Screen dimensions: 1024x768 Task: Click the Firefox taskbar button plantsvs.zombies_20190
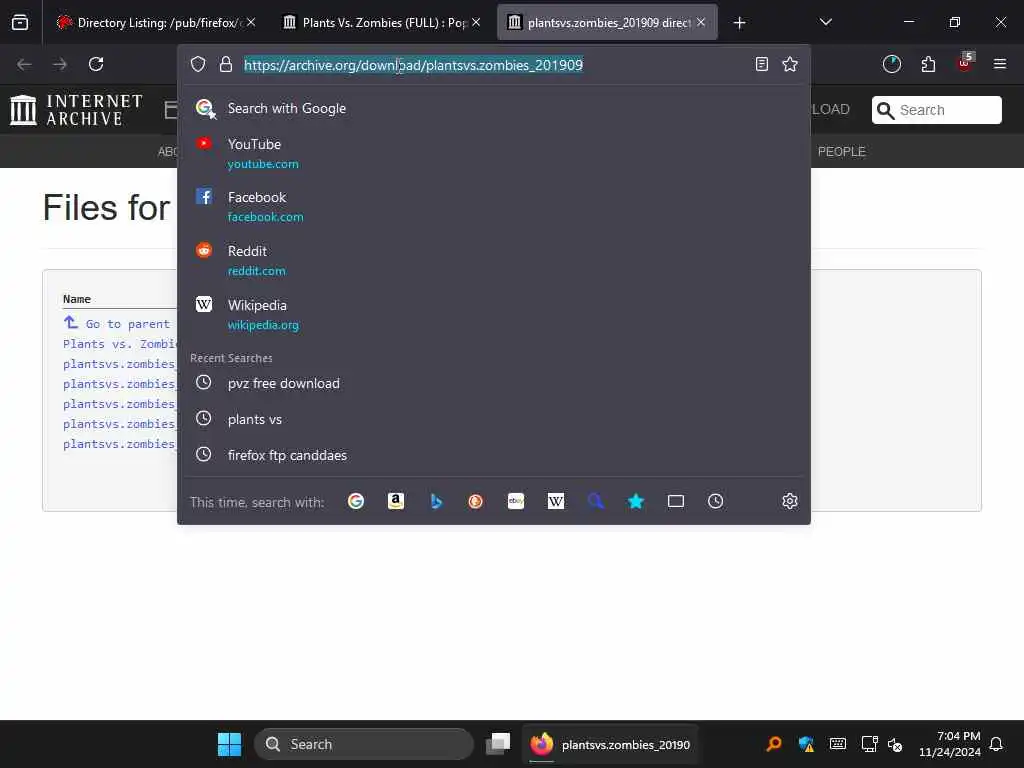tap(610, 744)
